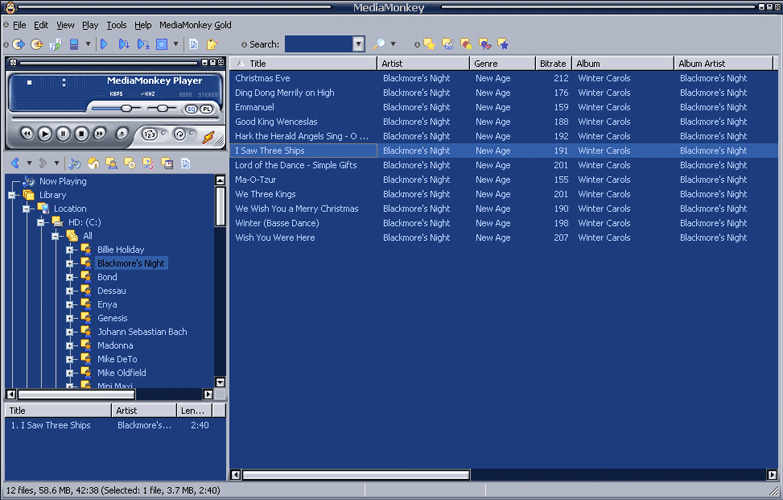Open the dropdown arrow after the portable device icon
This screenshot has height=500, width=783.
click(x=88, y=44)
